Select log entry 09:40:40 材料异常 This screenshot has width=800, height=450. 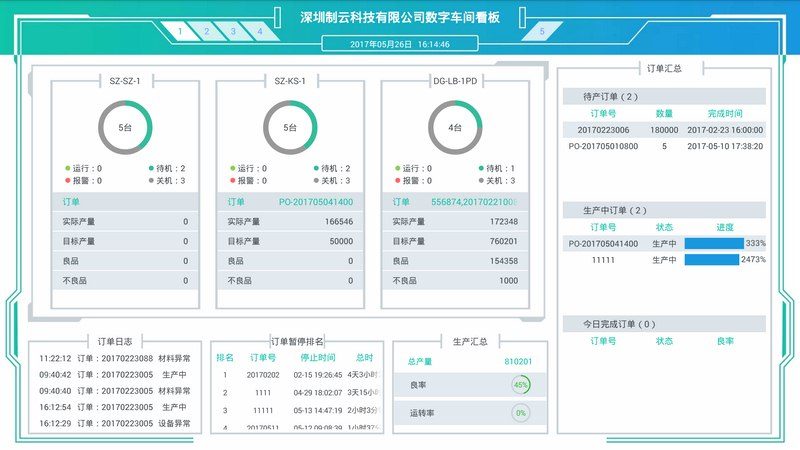click(x=115, y=391)
